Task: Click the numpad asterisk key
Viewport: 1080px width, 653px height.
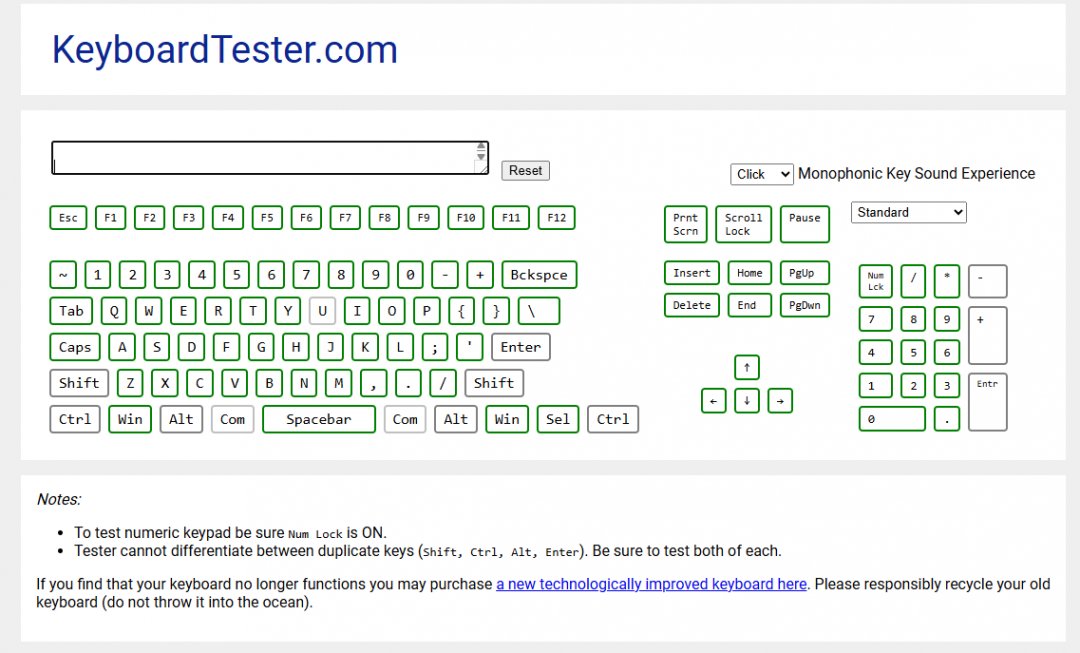Action: pos(947,281)
